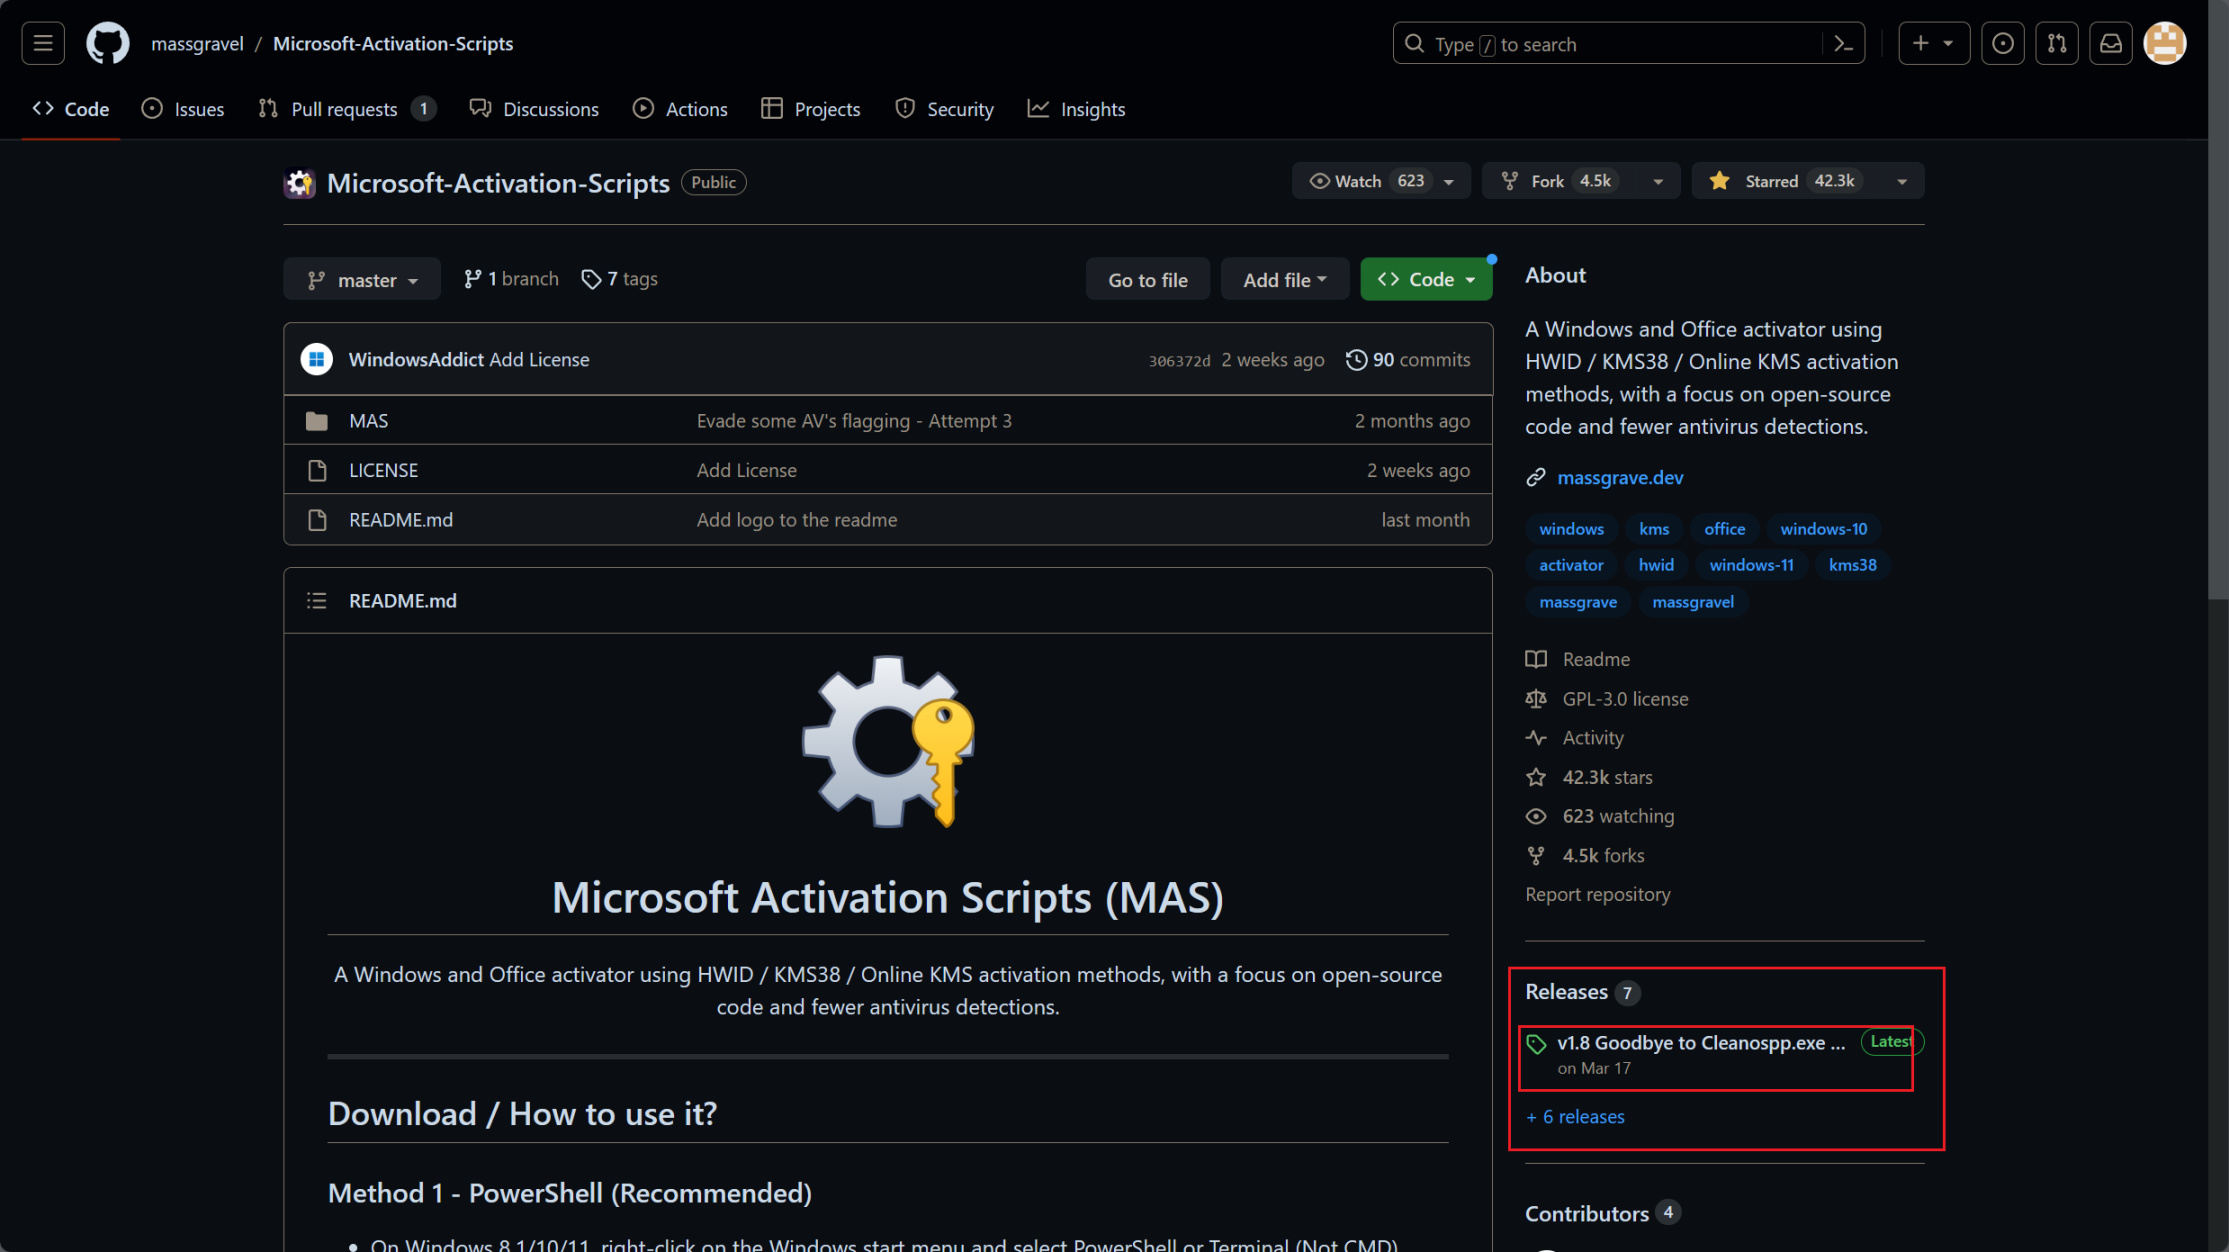This screenshot has width=2229, height=1252.
Task: Open pull requests icon in top header
Action: (x=2056, y=43)
